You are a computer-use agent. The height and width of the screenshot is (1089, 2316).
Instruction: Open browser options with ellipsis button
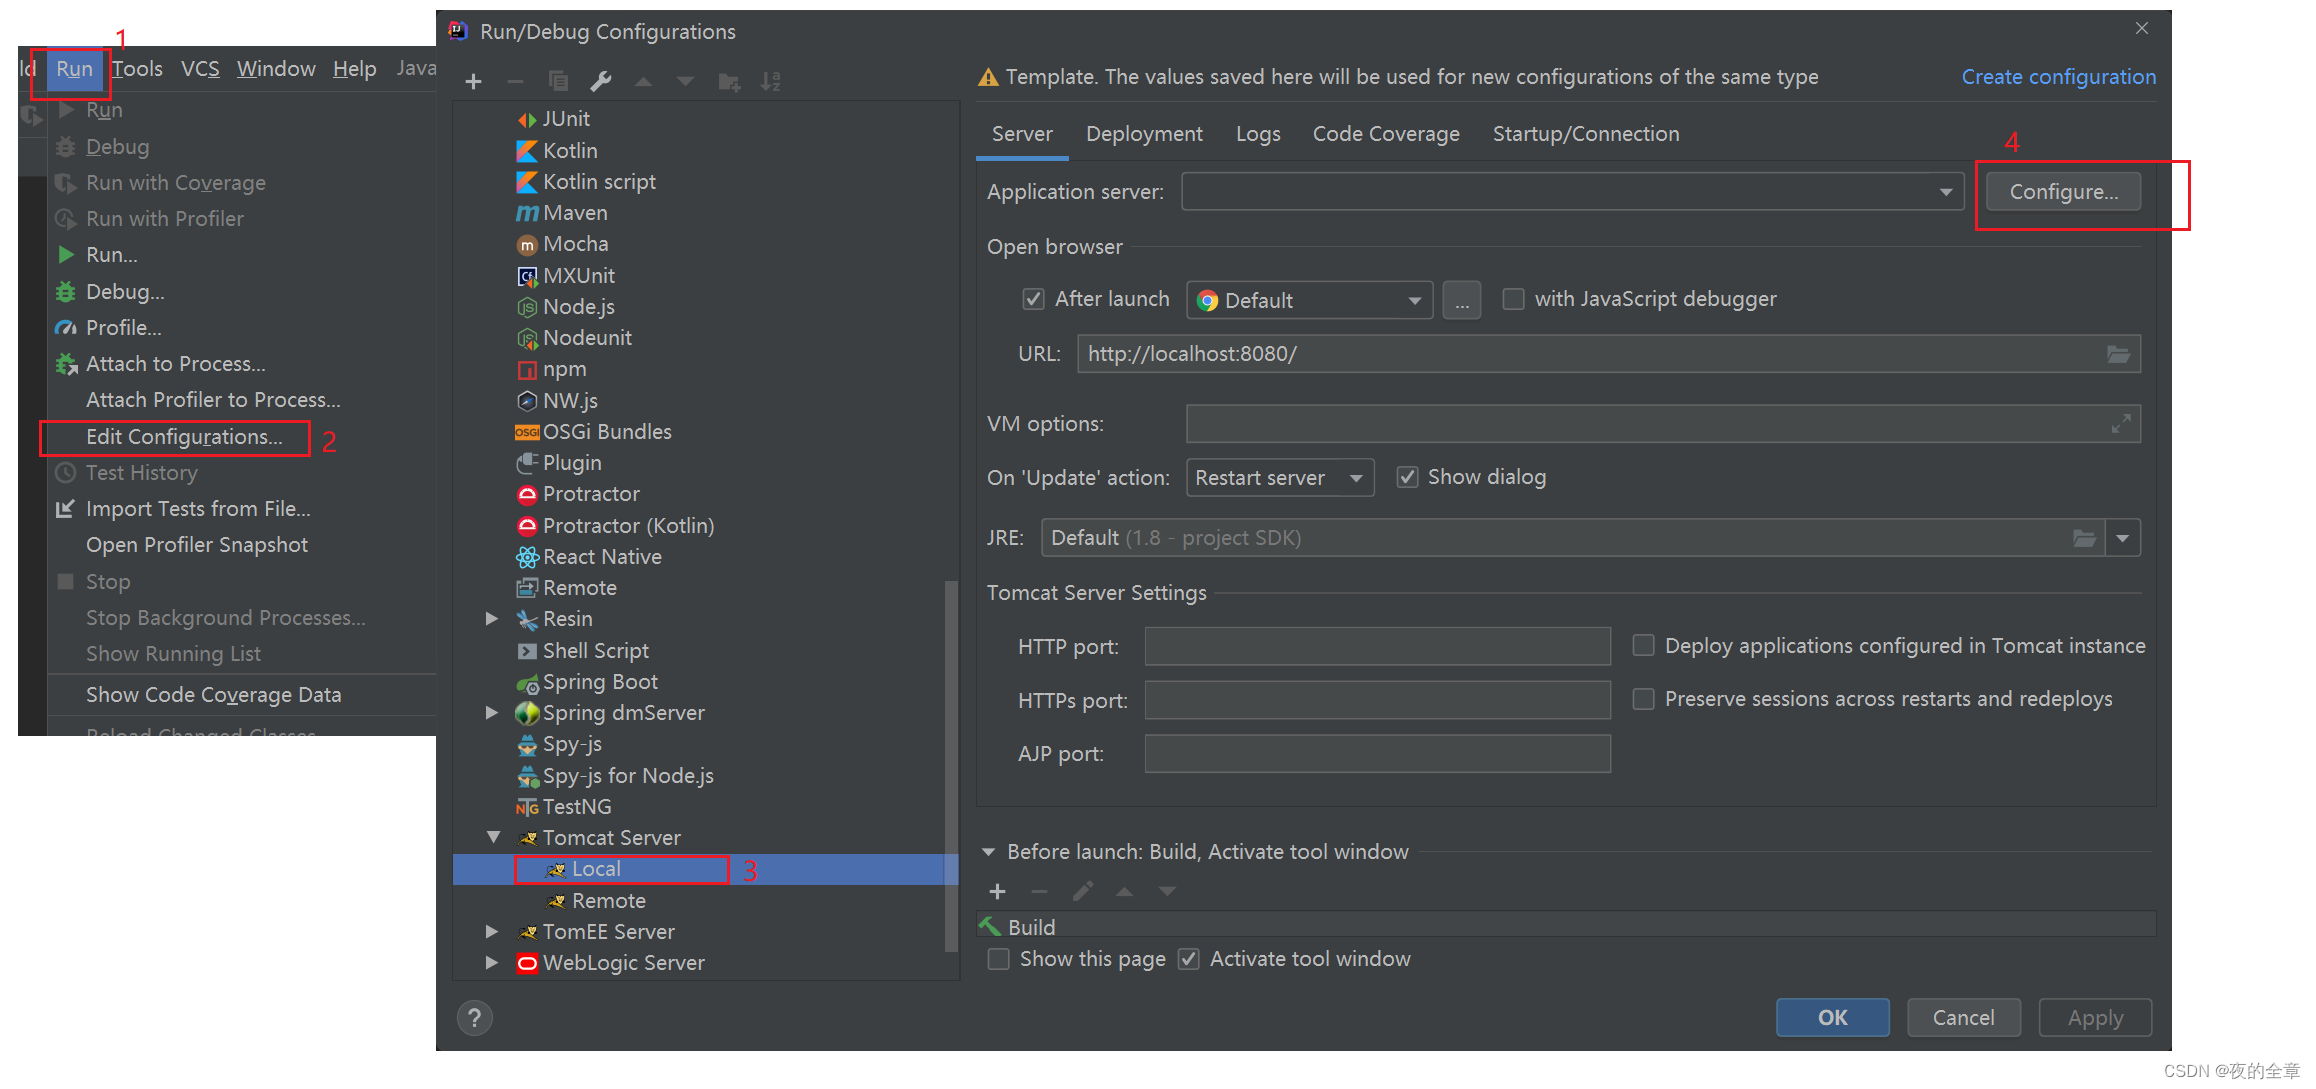pos(1461,300)
